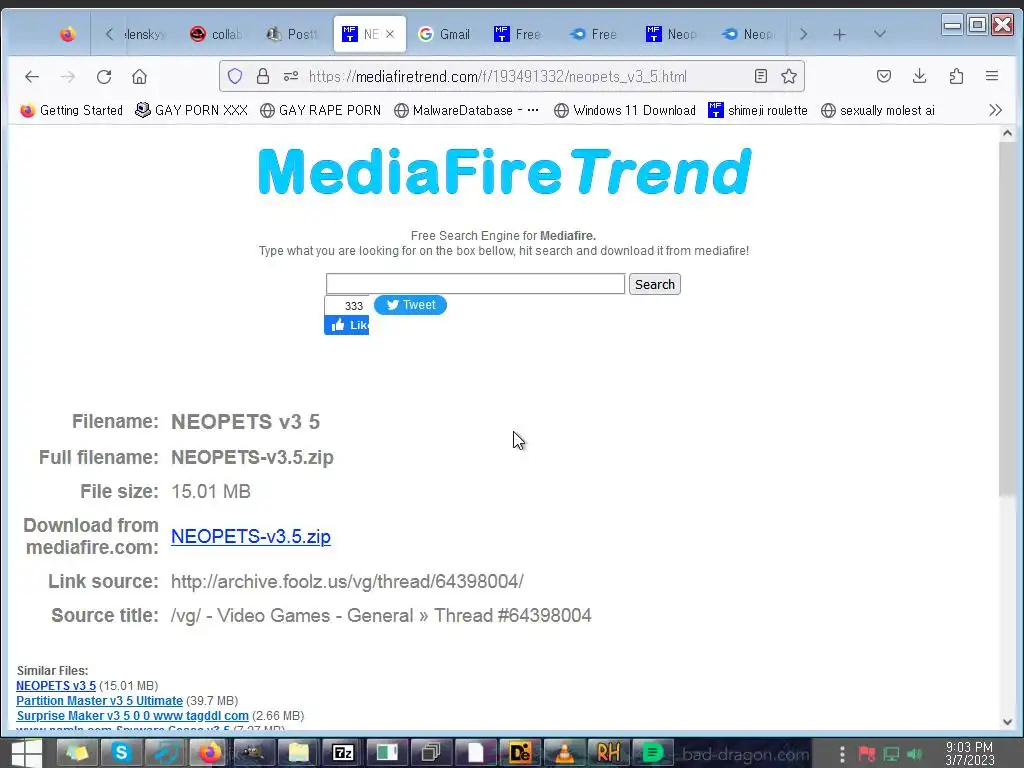Open a new browser tab

click(x=840, y=35)
